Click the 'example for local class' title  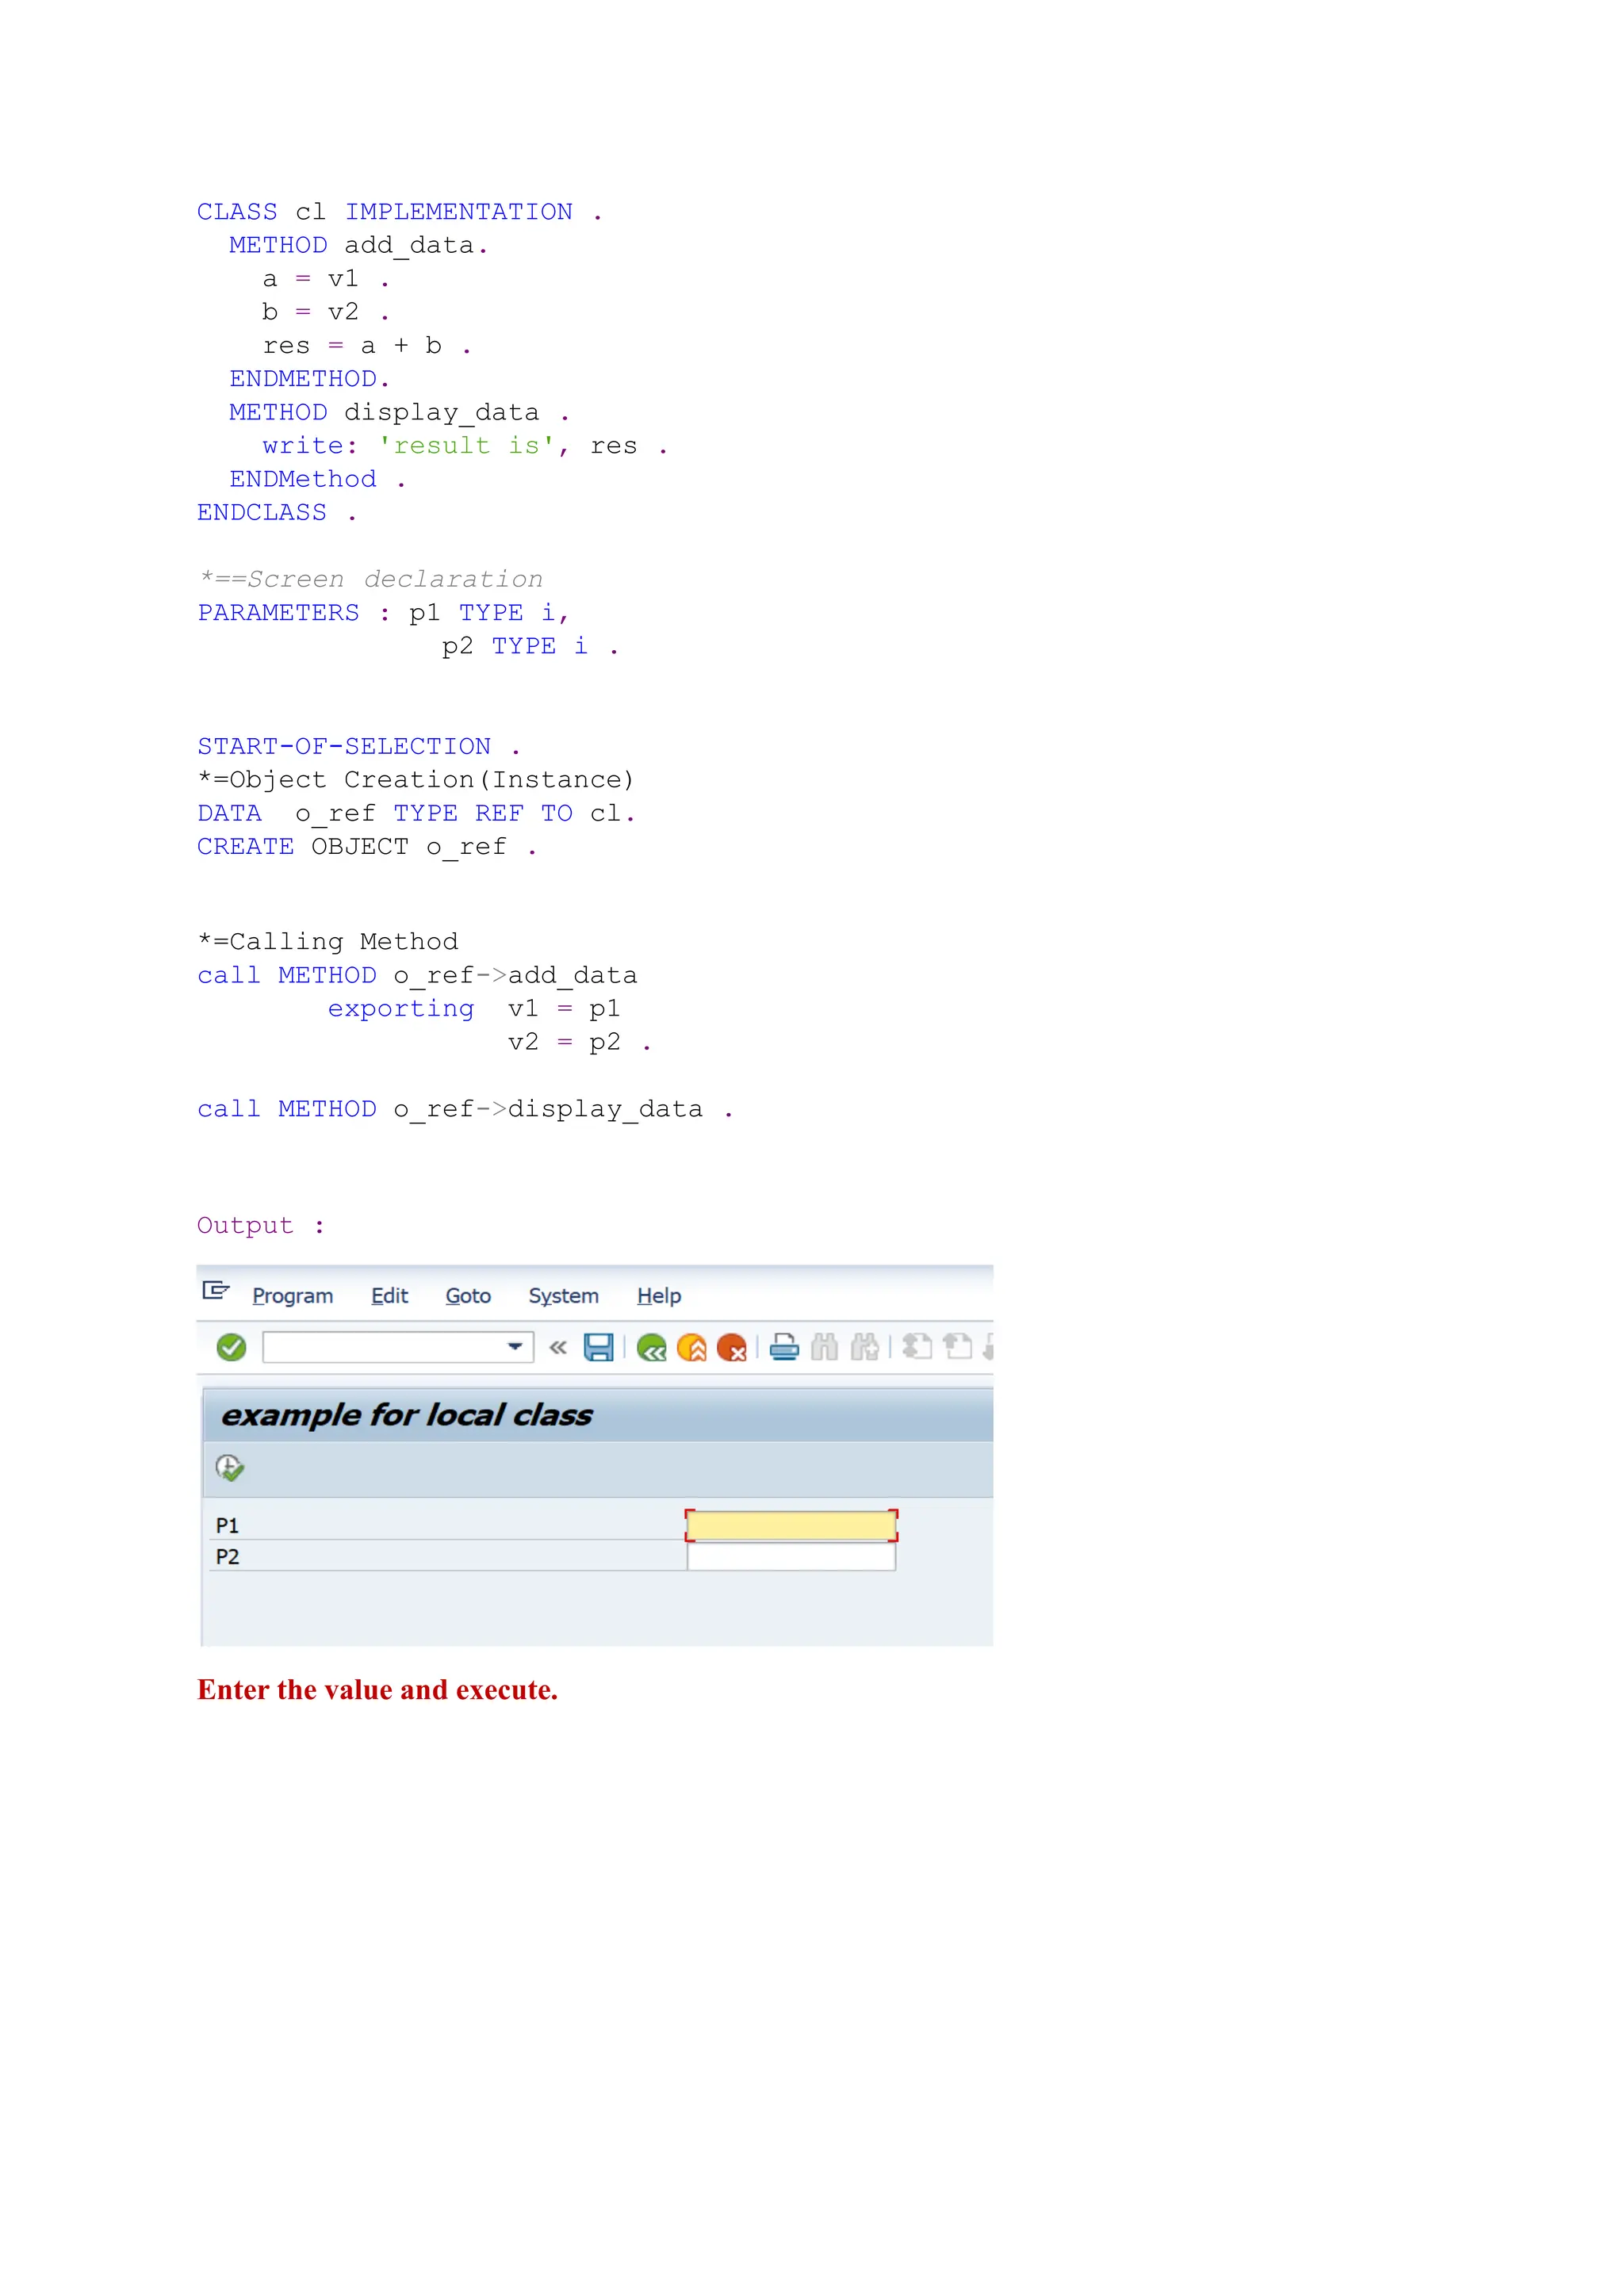click(x=407, y=1415)
